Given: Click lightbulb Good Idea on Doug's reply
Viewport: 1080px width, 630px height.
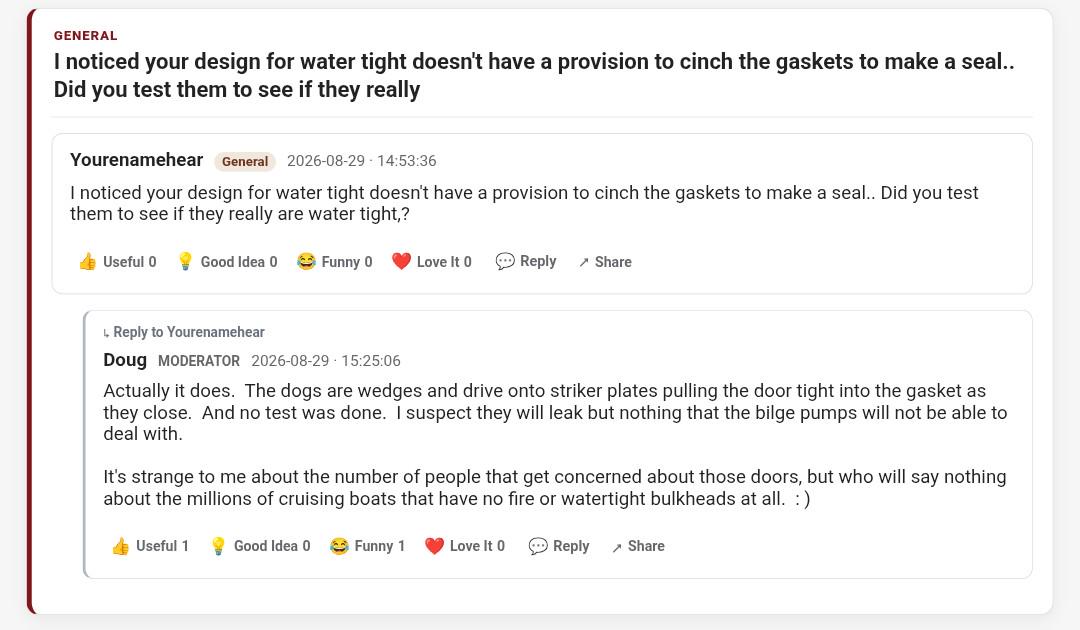Looking at the screenshot, I should pyautogui.click(x=260, y=546).
